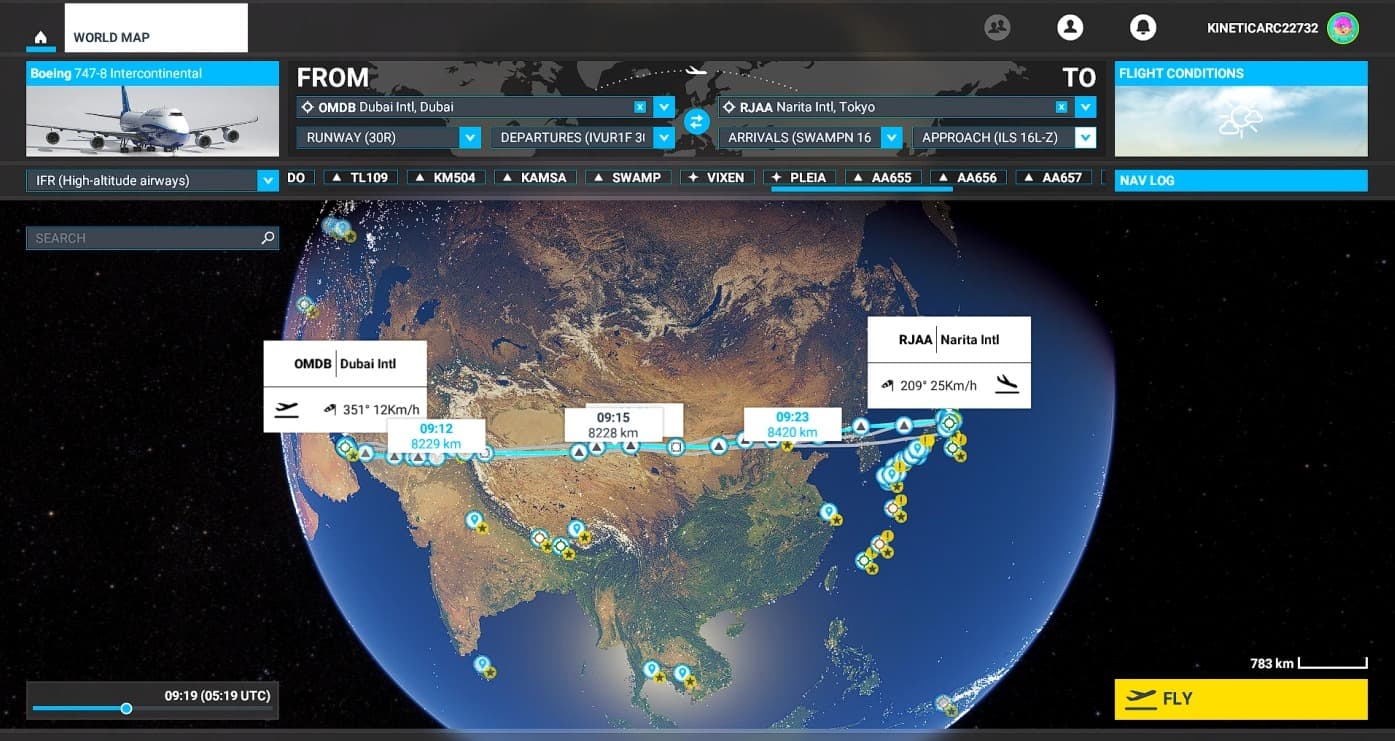Click the KINETICARC22732 avatar picture

coord(1343,28)
